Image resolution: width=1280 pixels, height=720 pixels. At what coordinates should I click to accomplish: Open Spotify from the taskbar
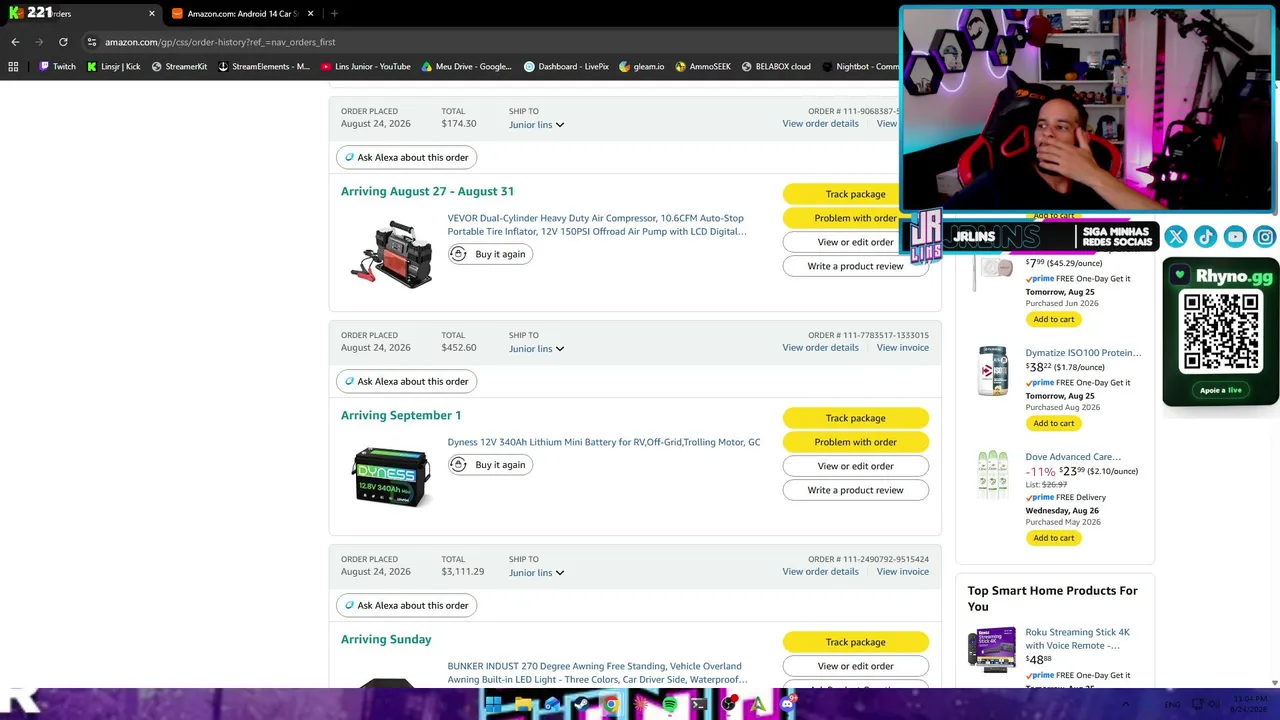669,705
